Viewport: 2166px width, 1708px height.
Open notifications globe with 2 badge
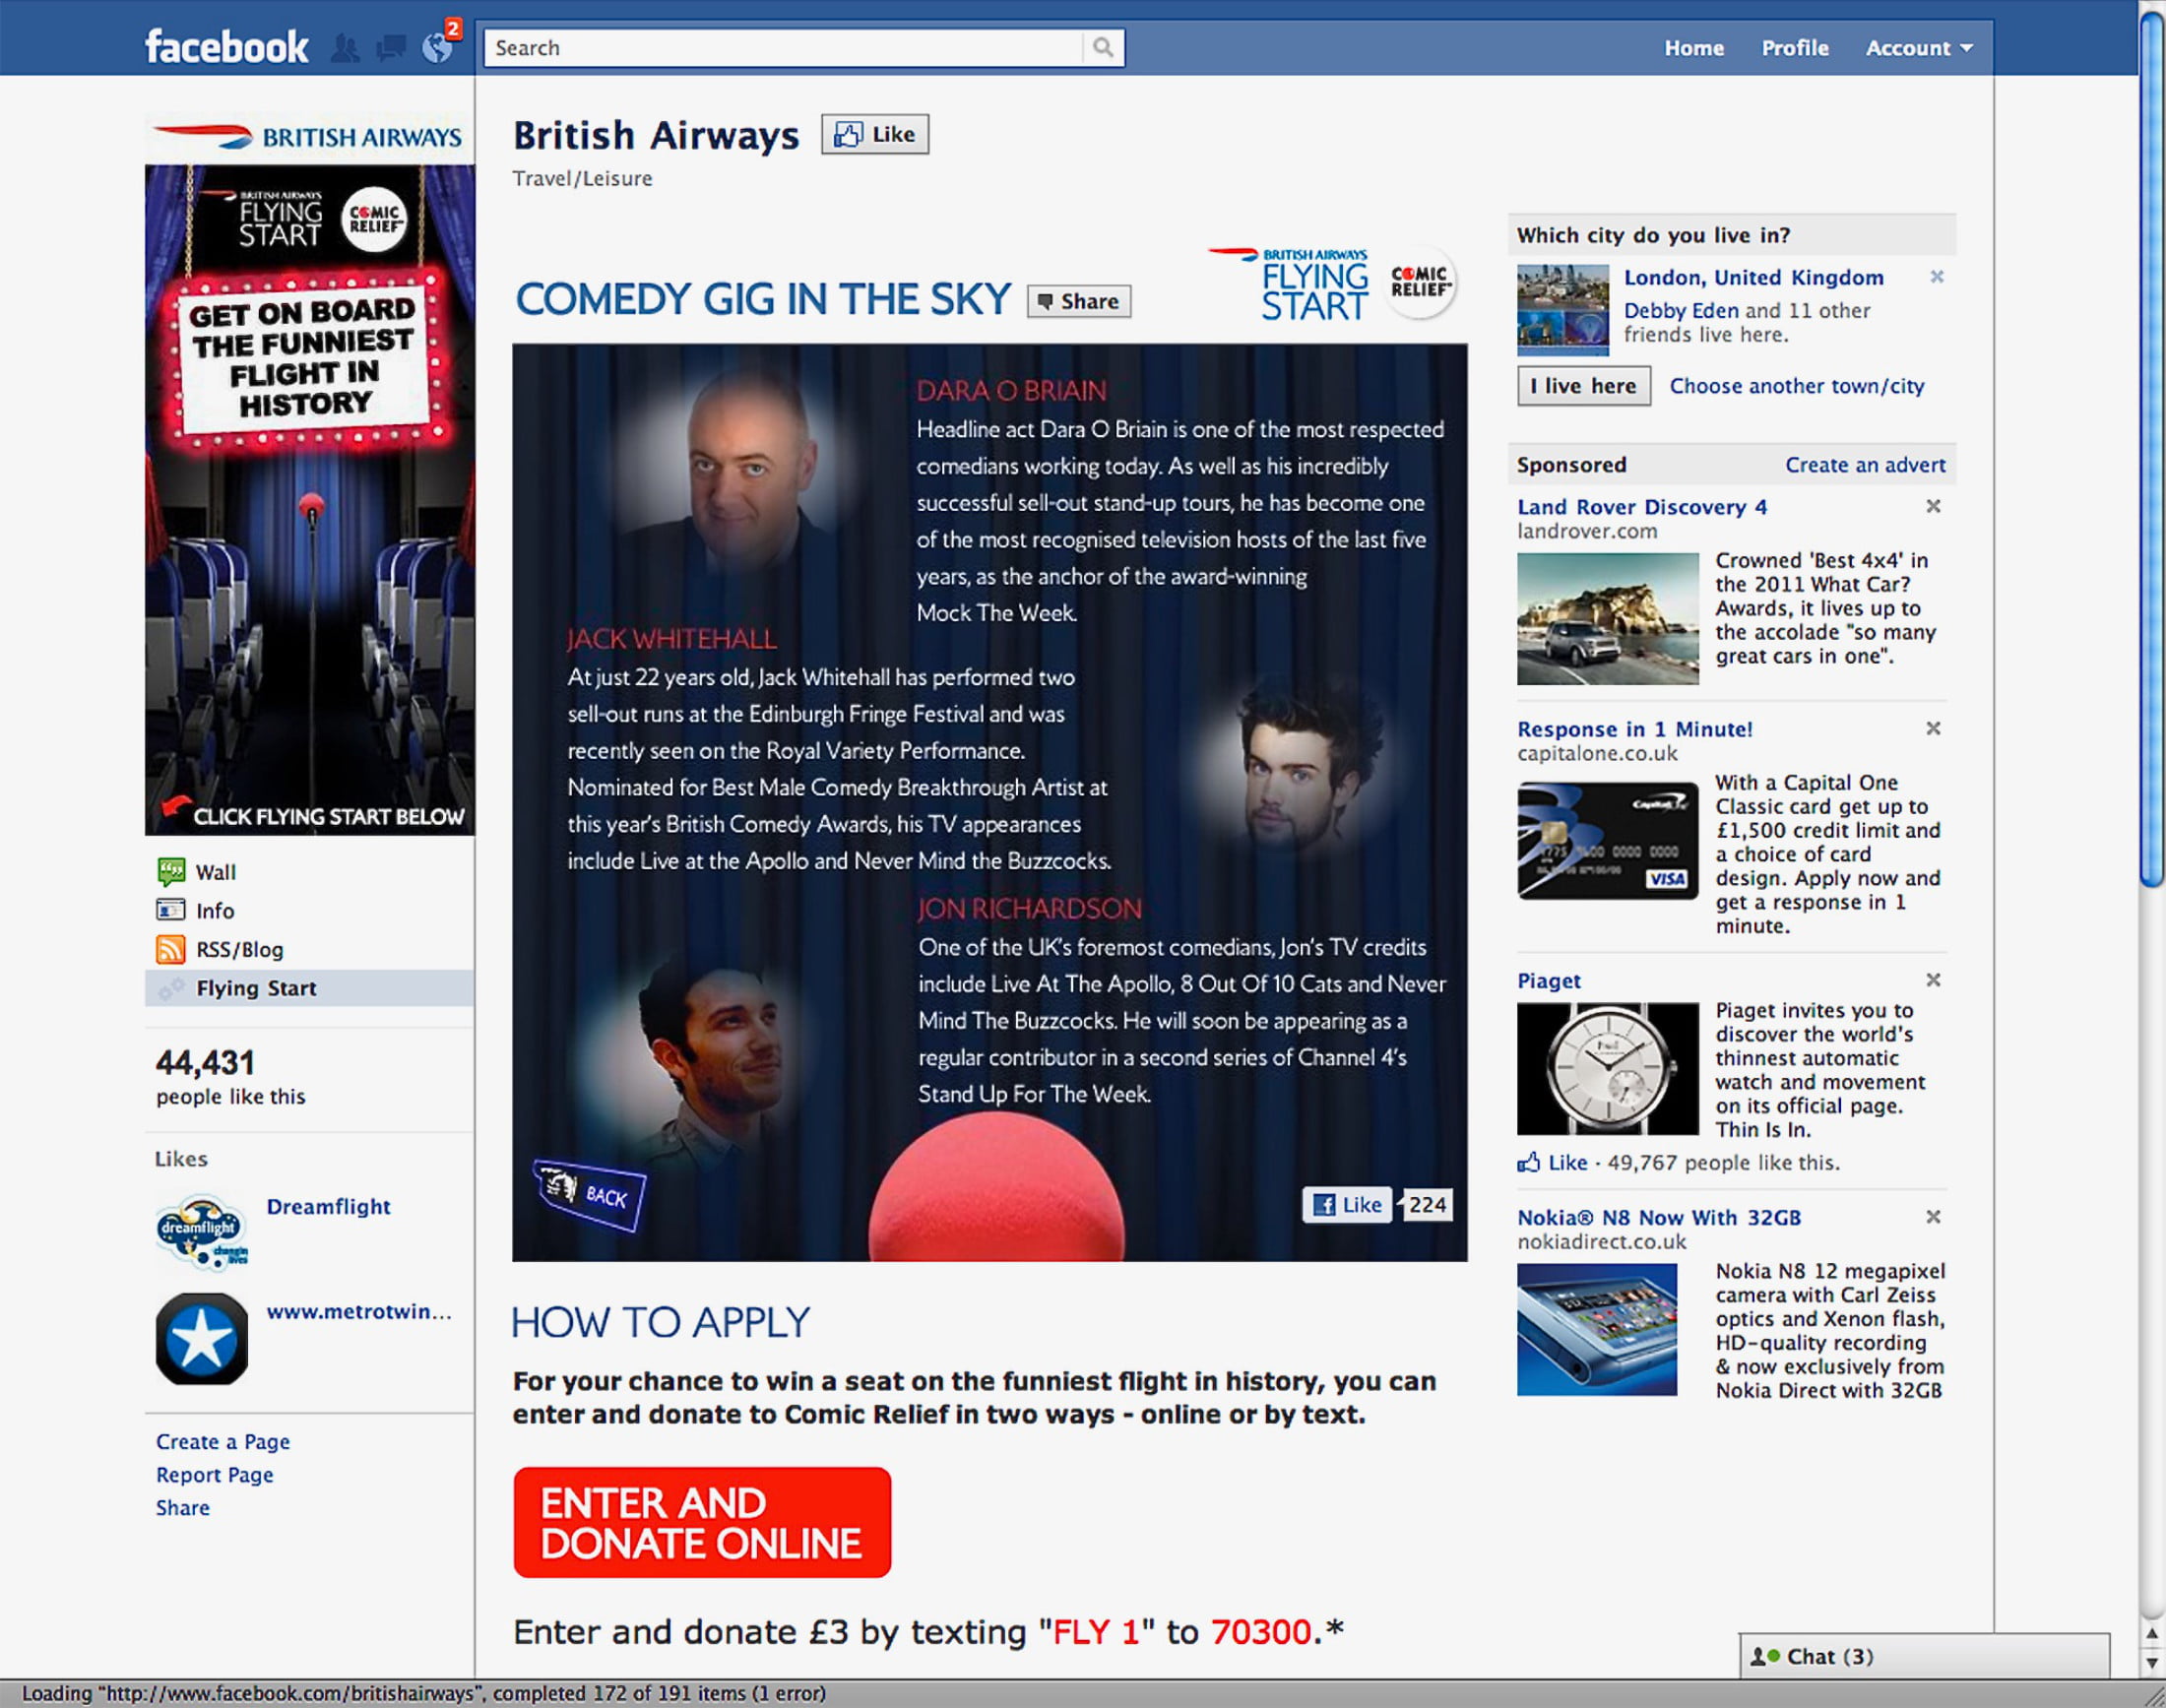click(x=437, y=48)
